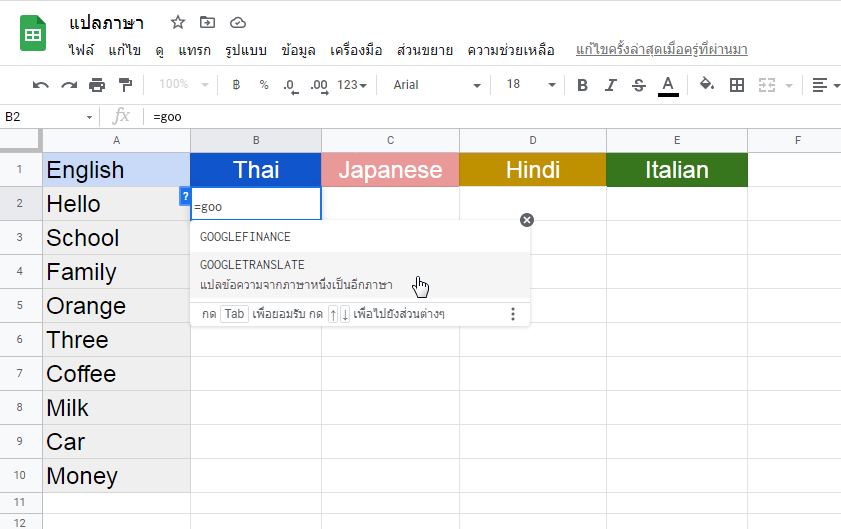Click the select all corner box

tap(20, 140)
